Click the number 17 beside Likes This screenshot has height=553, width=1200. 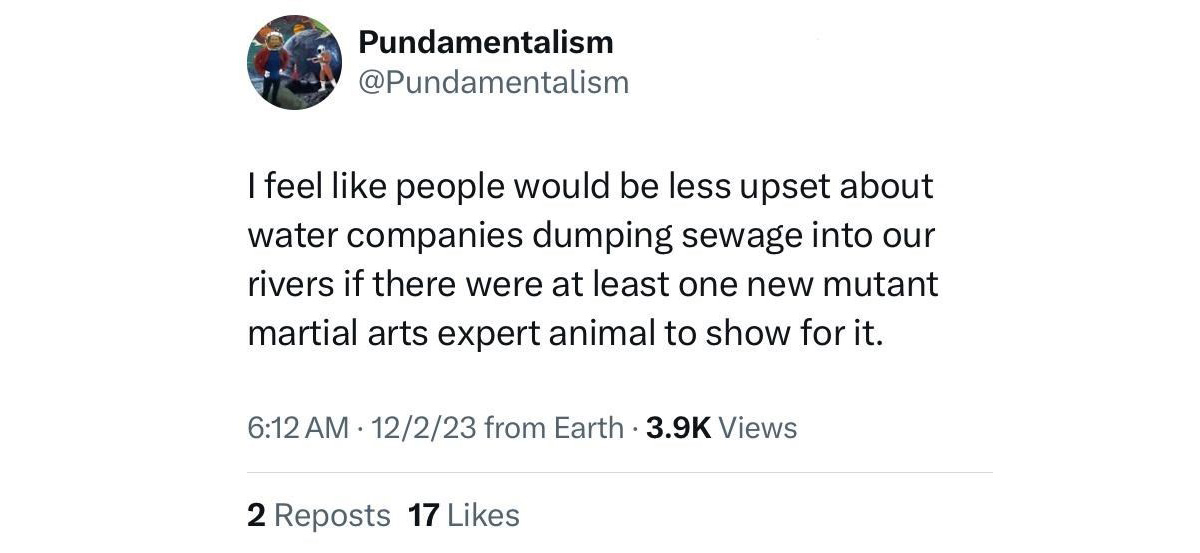pyautogui.click(x=424, y=515)
